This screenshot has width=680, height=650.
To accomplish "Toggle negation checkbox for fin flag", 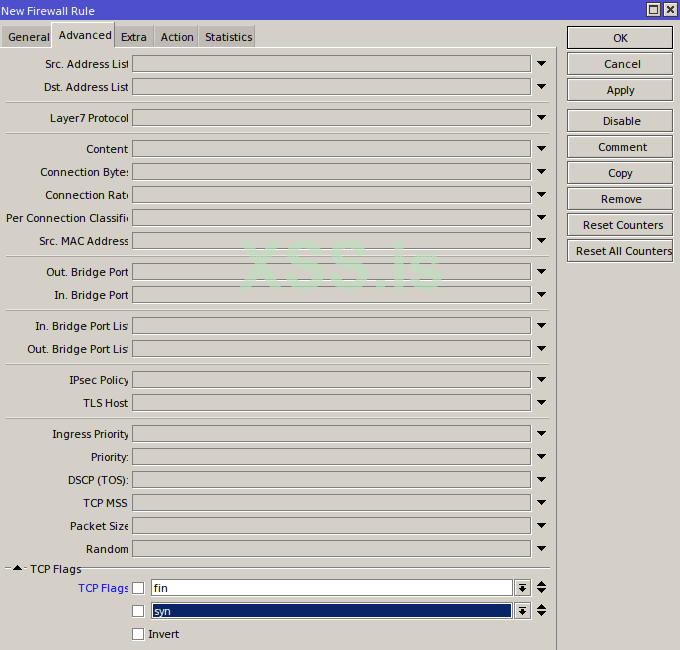I will (138, 588).
